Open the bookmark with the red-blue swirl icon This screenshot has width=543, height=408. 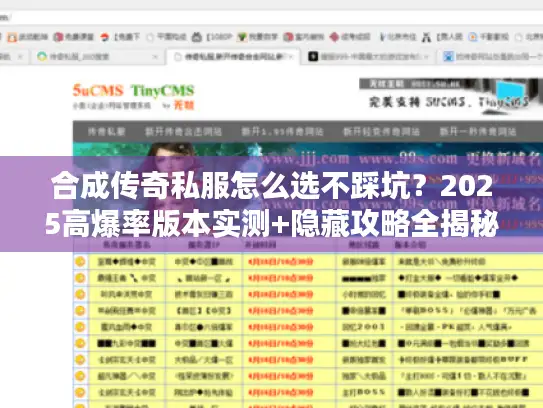click(120, 37)
